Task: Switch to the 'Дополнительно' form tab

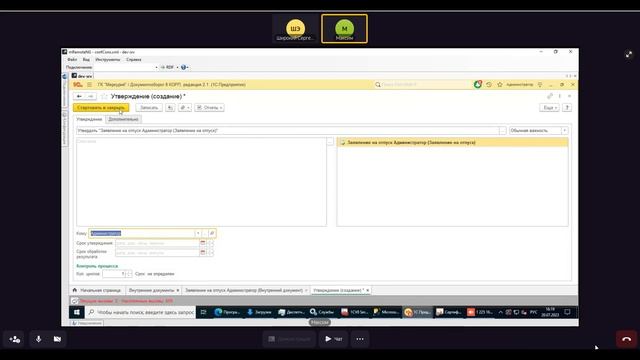Action: click(123, 119)
